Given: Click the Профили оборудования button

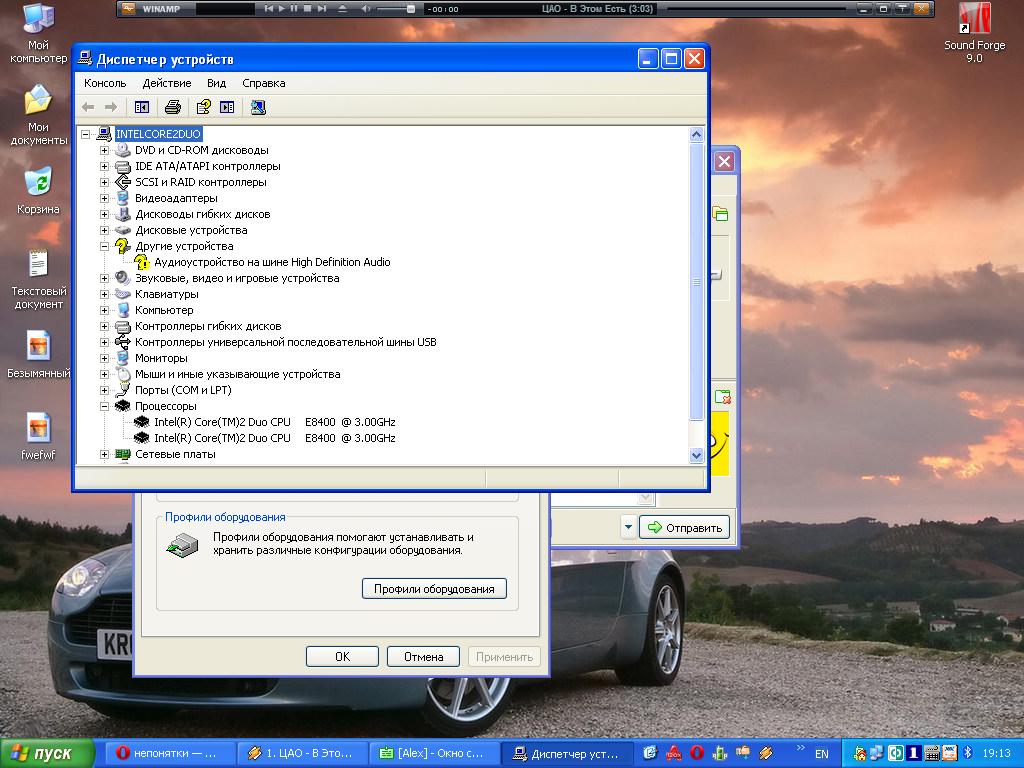Looking at the screenshot, I should 434,589.
